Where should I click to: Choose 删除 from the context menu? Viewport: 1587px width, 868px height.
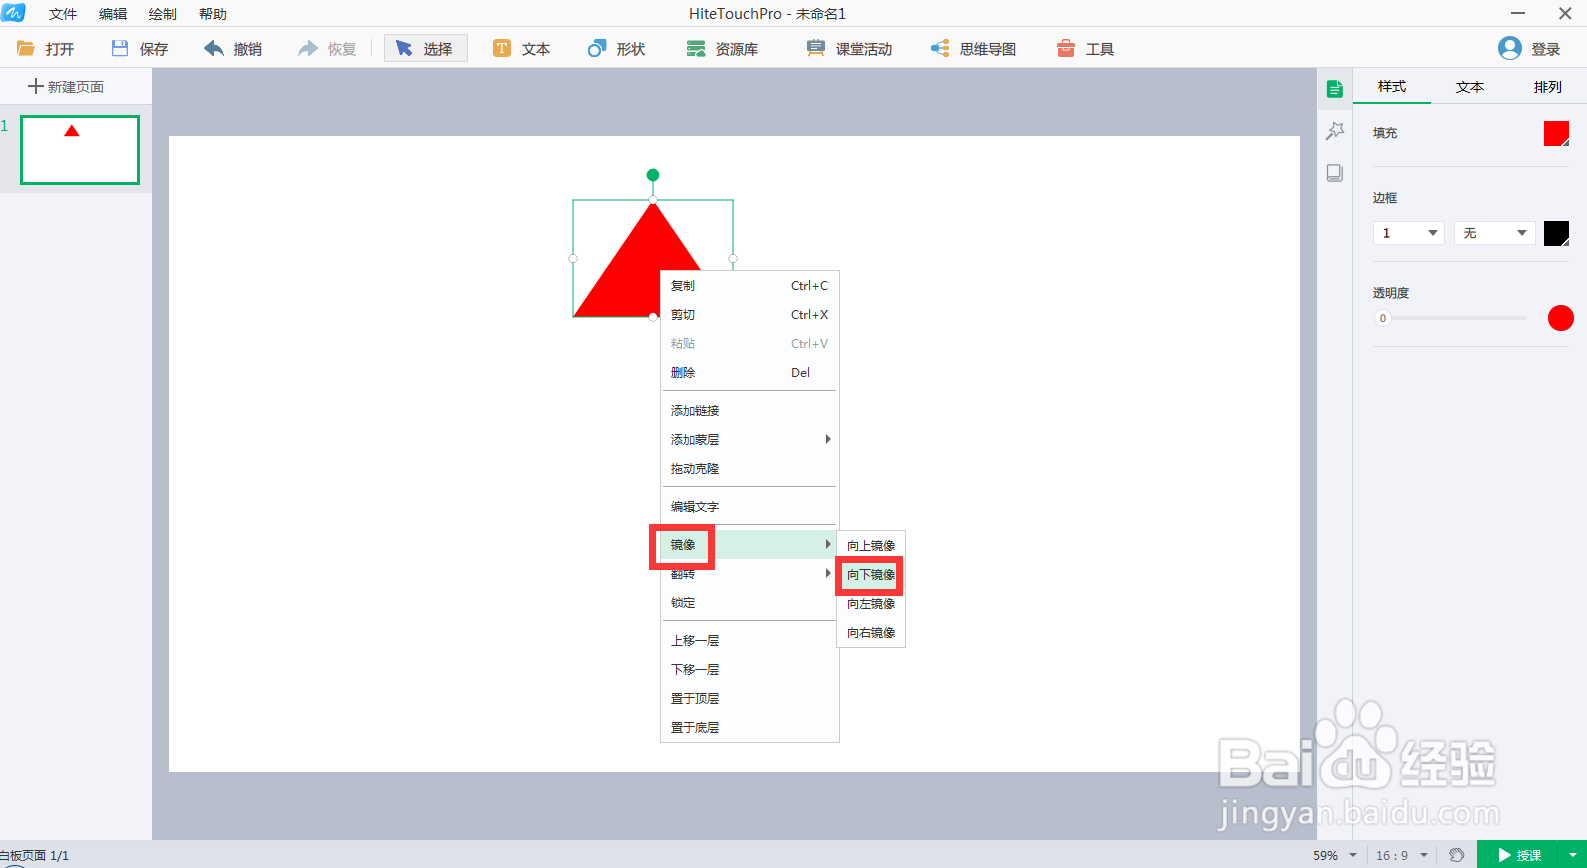749,373
